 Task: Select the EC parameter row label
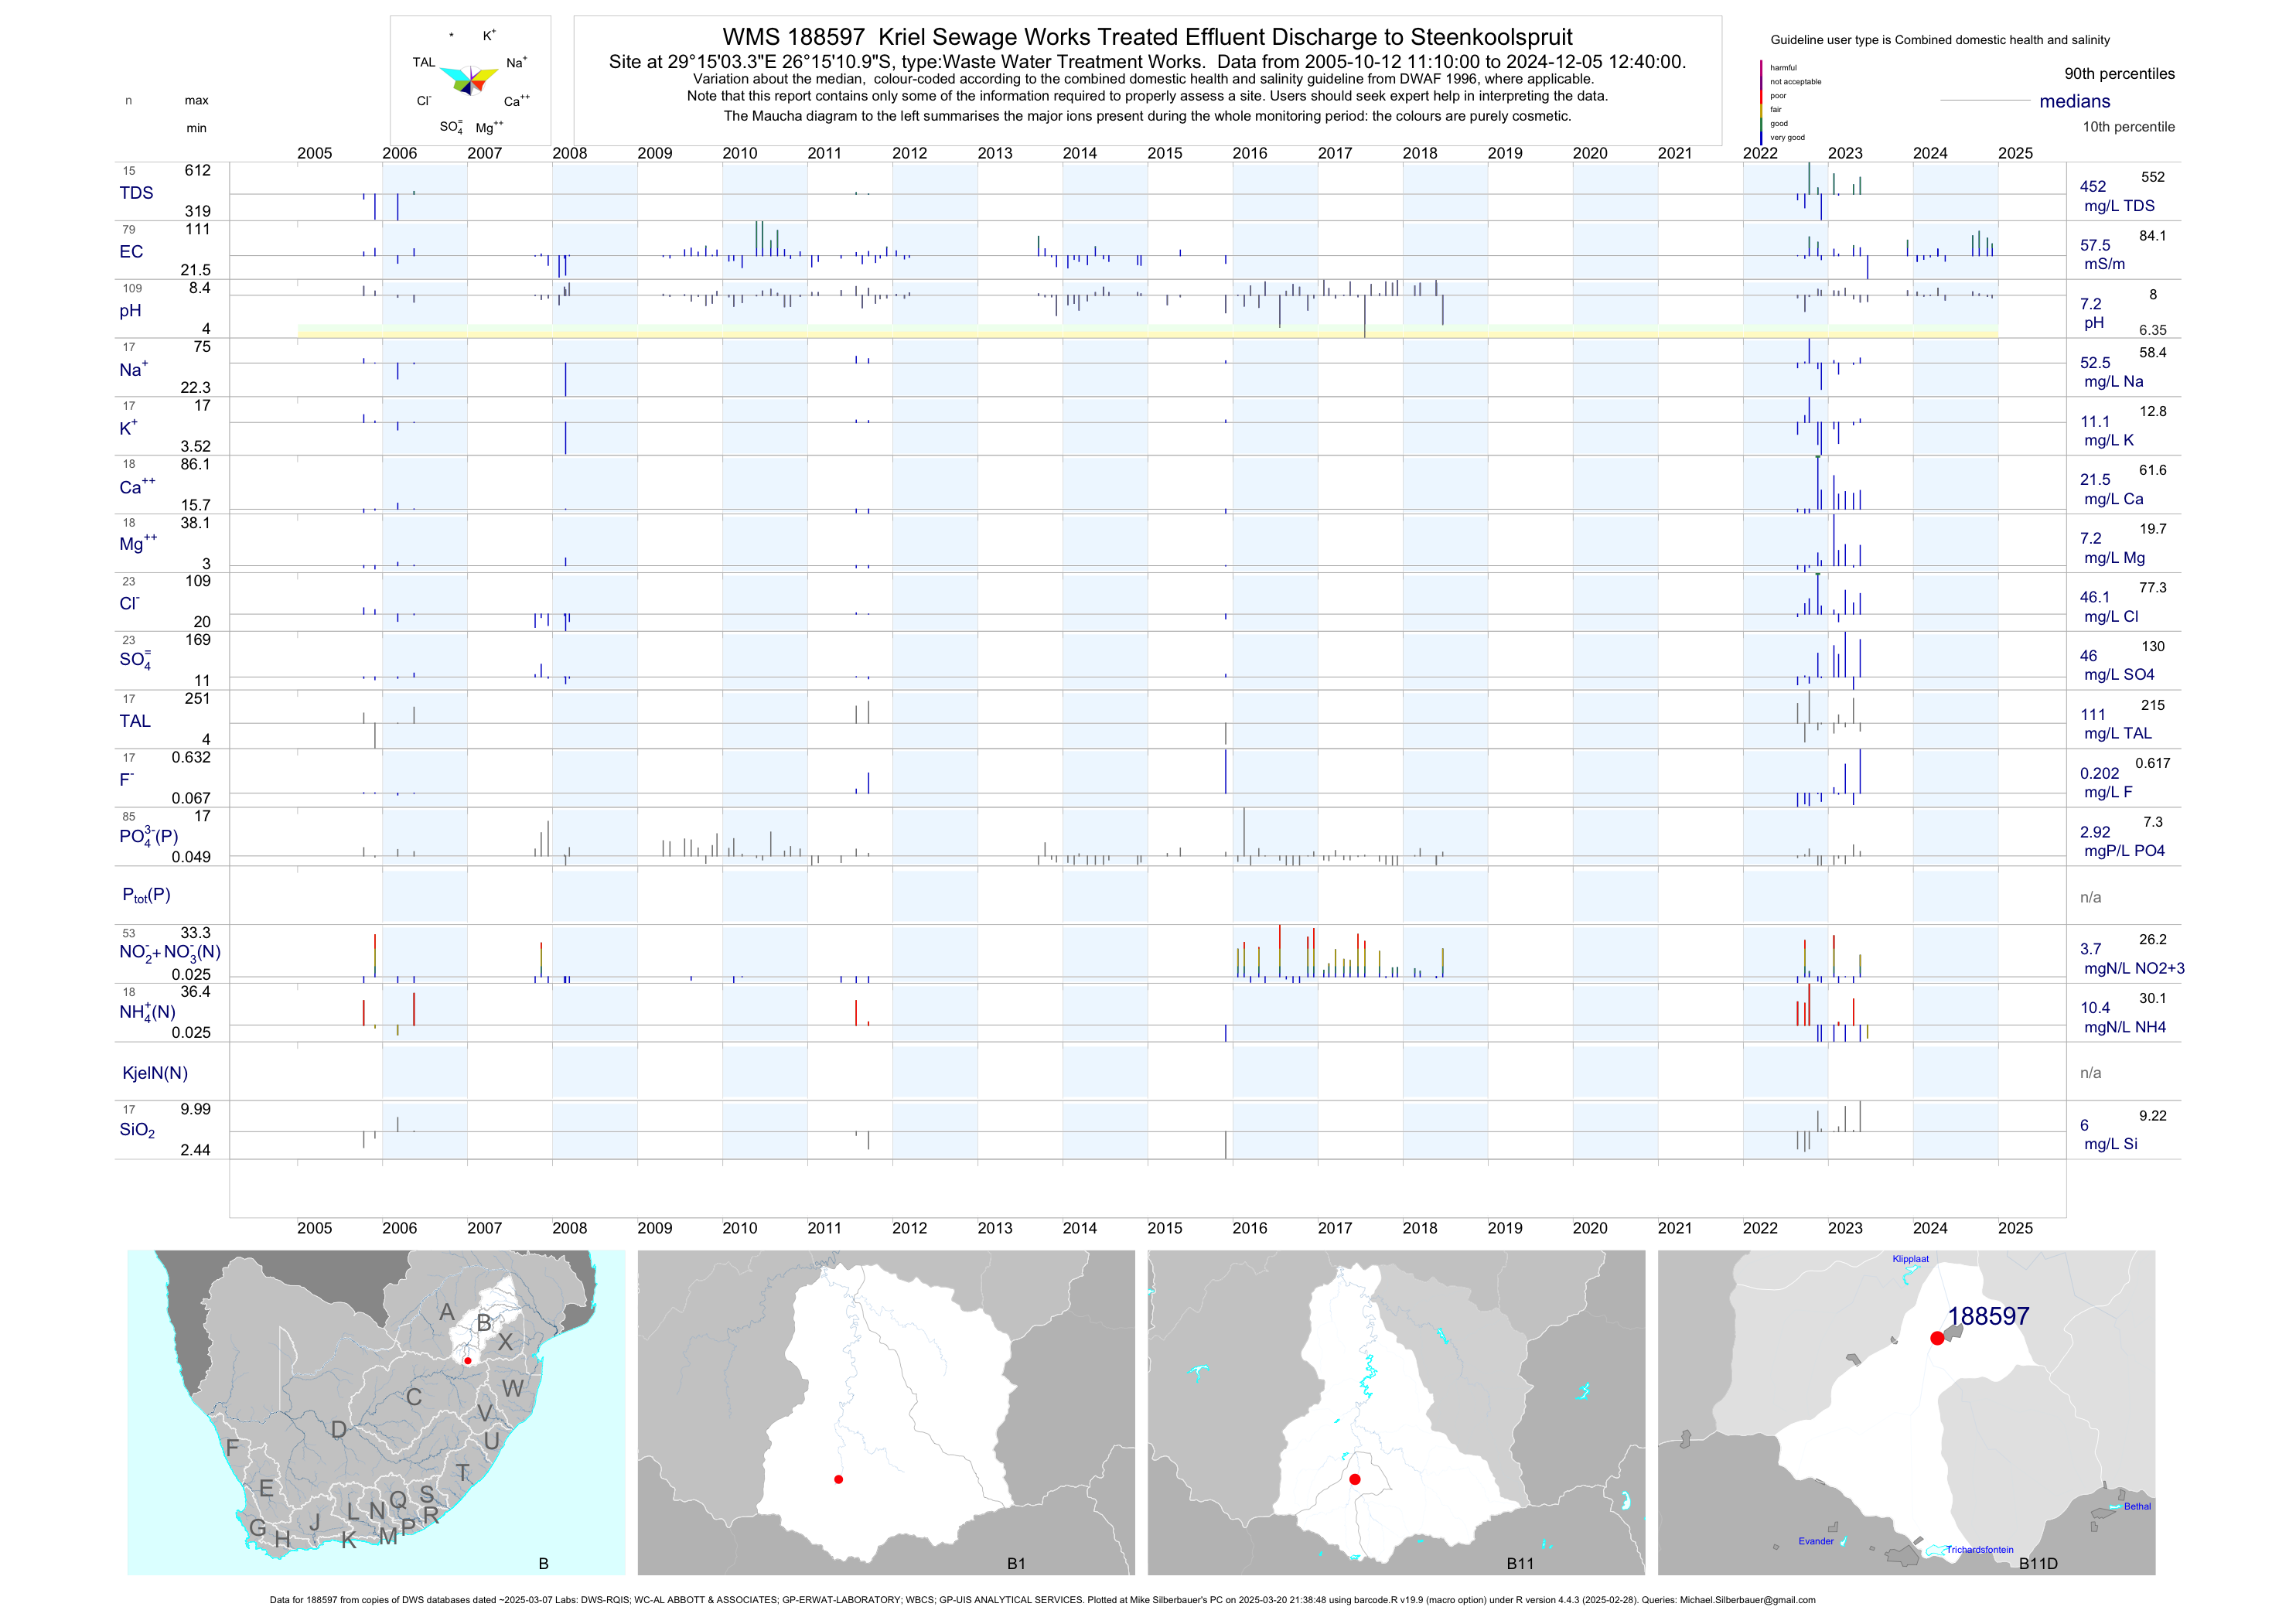[131, 252]
